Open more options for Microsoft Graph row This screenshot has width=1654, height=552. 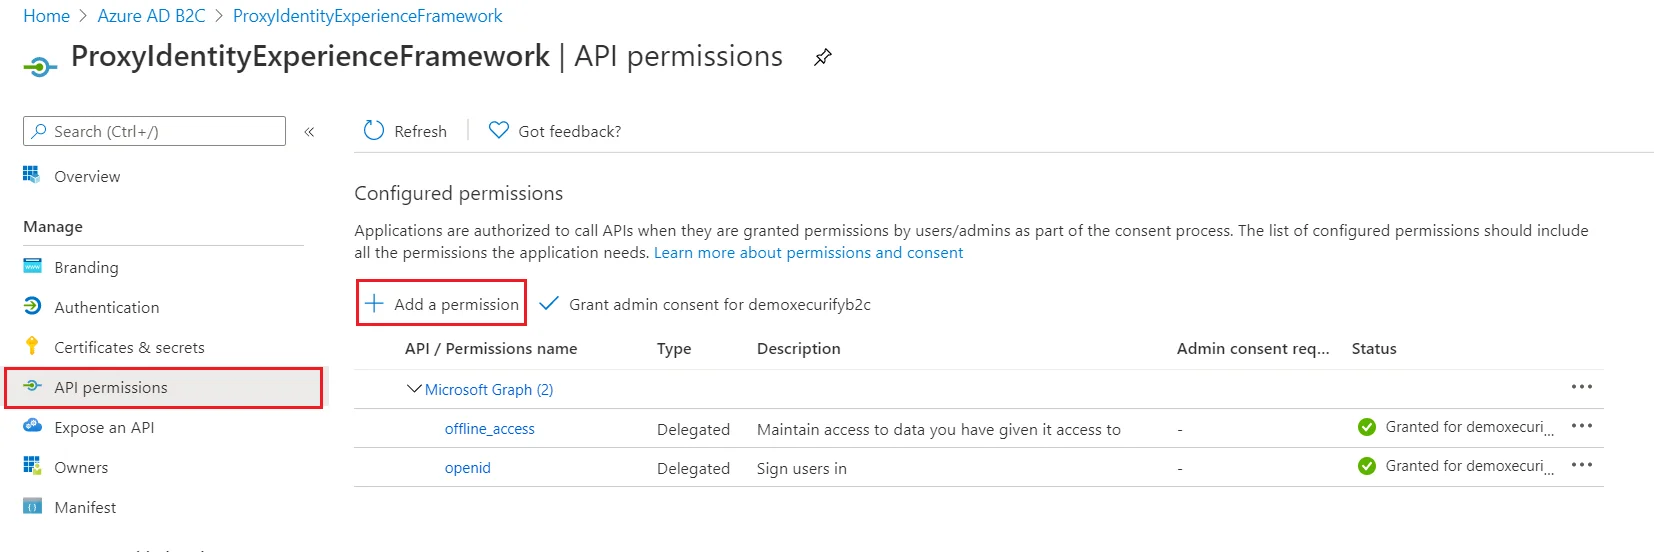(x=1581, y=387)
